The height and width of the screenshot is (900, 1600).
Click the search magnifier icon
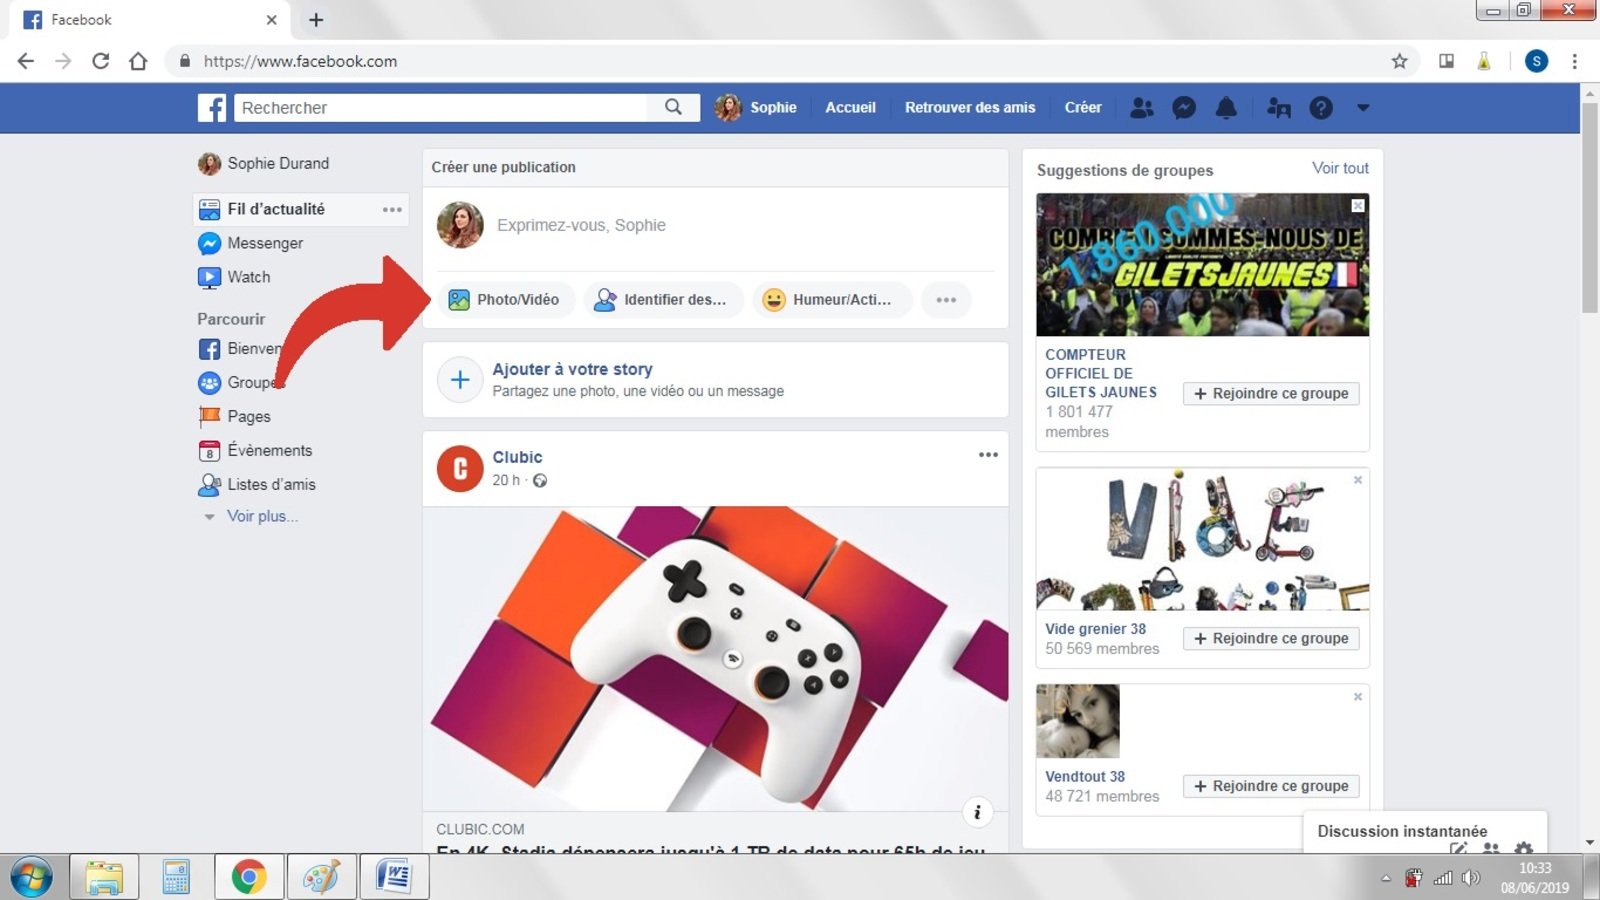point(674,107)
